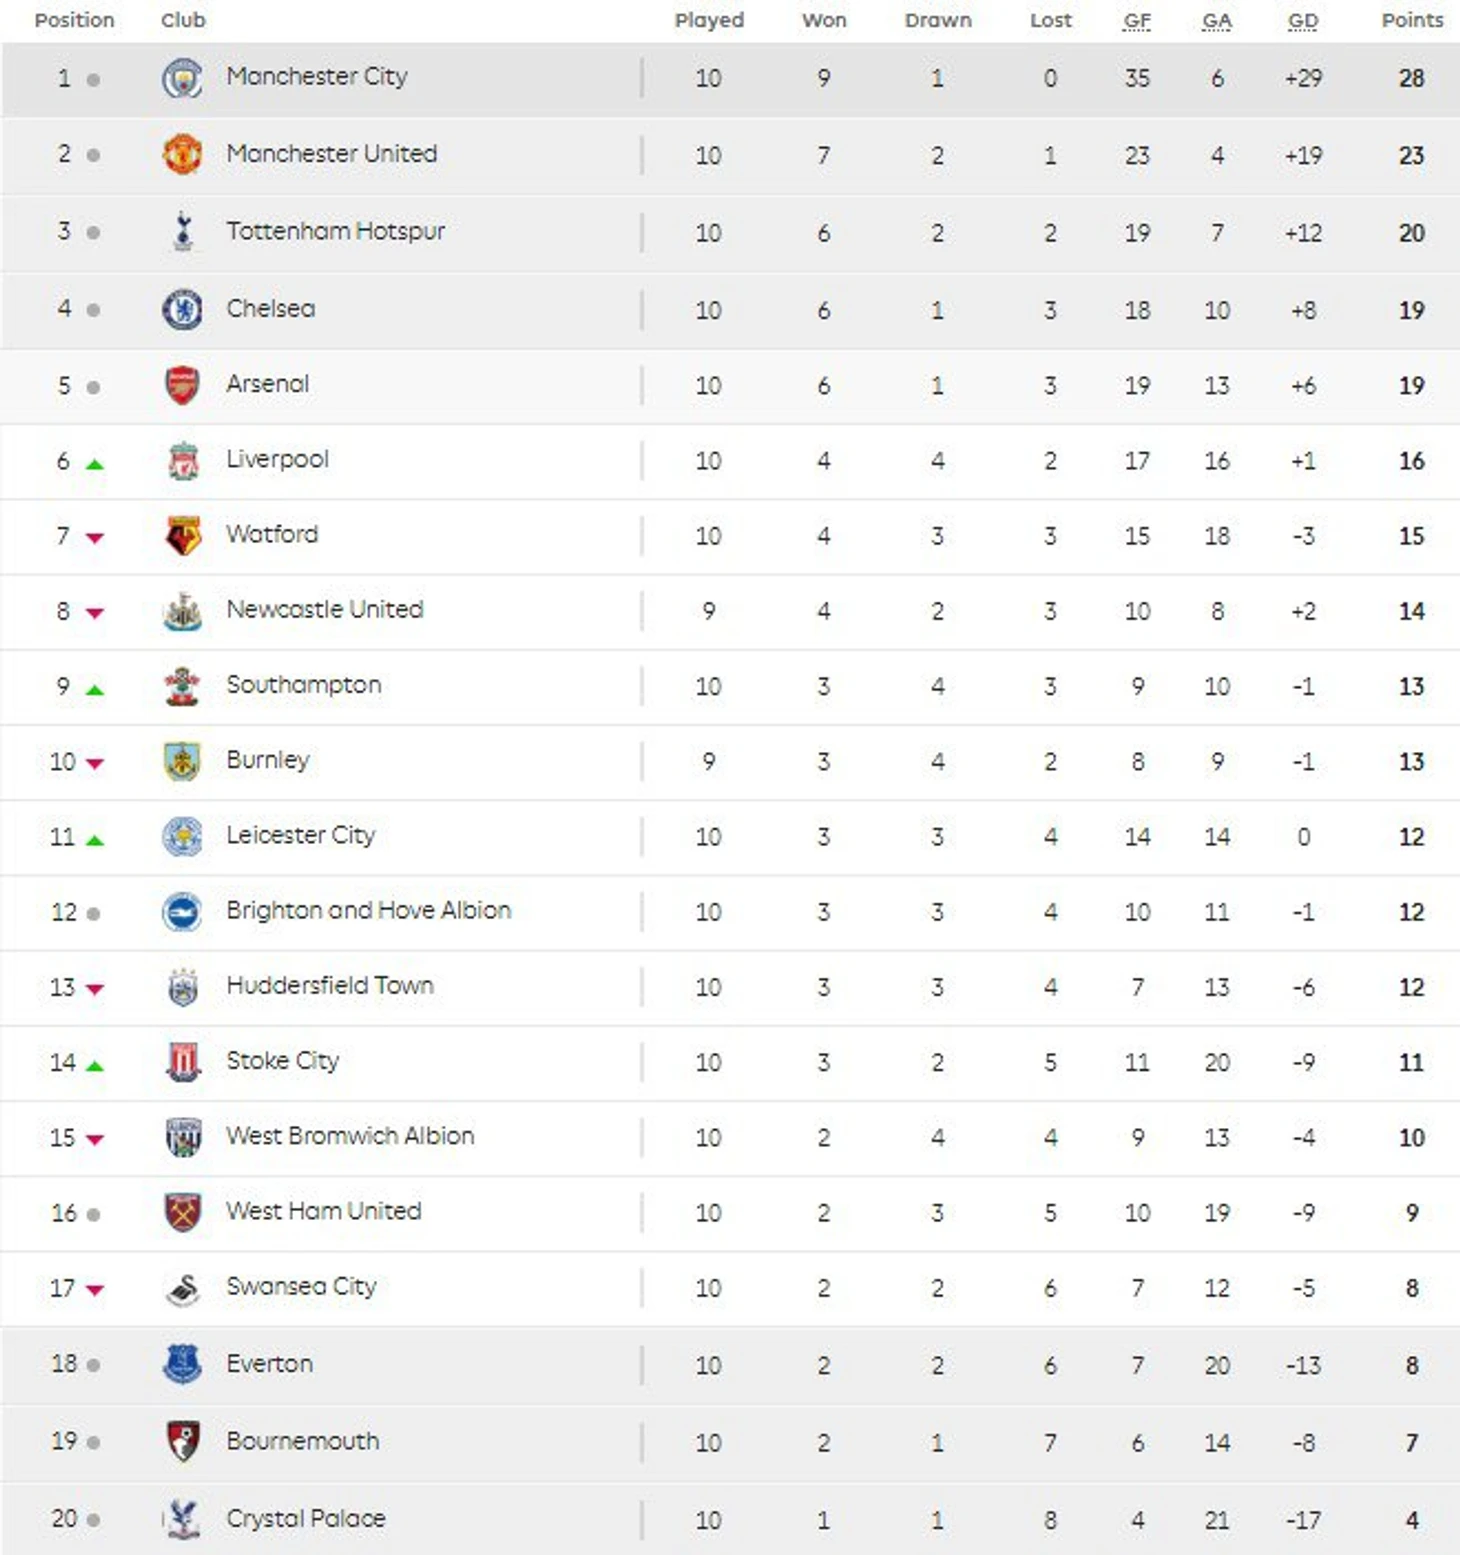Click Watford's red down-movement arrow
Image resolution: width=1460 pixels, height=1555 pixels.
95,538
